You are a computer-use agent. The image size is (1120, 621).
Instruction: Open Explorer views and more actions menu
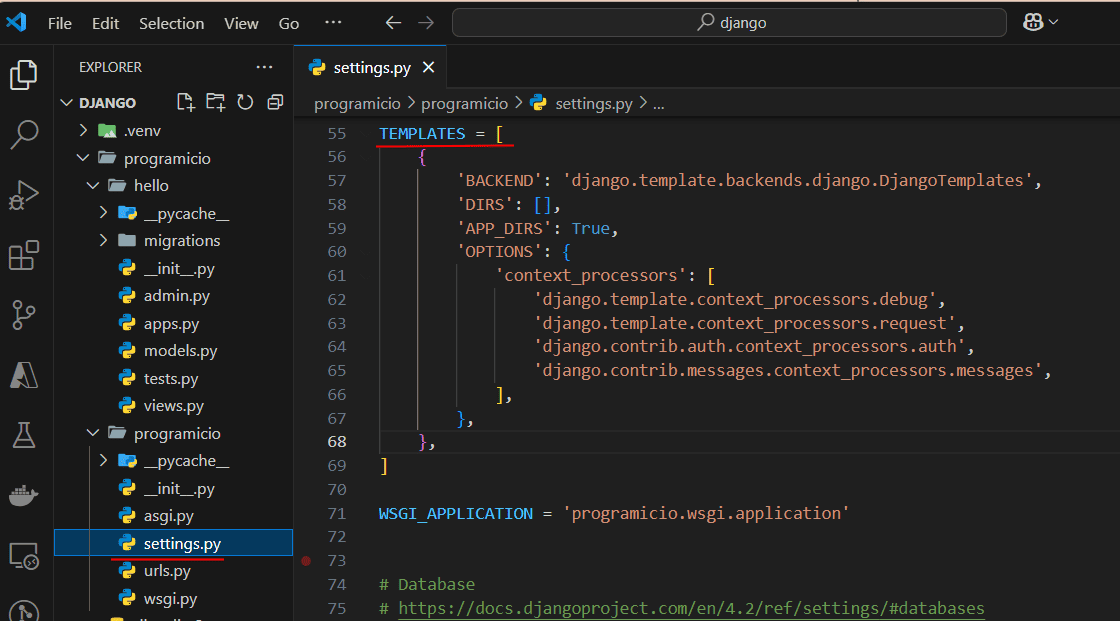[264, 67]
